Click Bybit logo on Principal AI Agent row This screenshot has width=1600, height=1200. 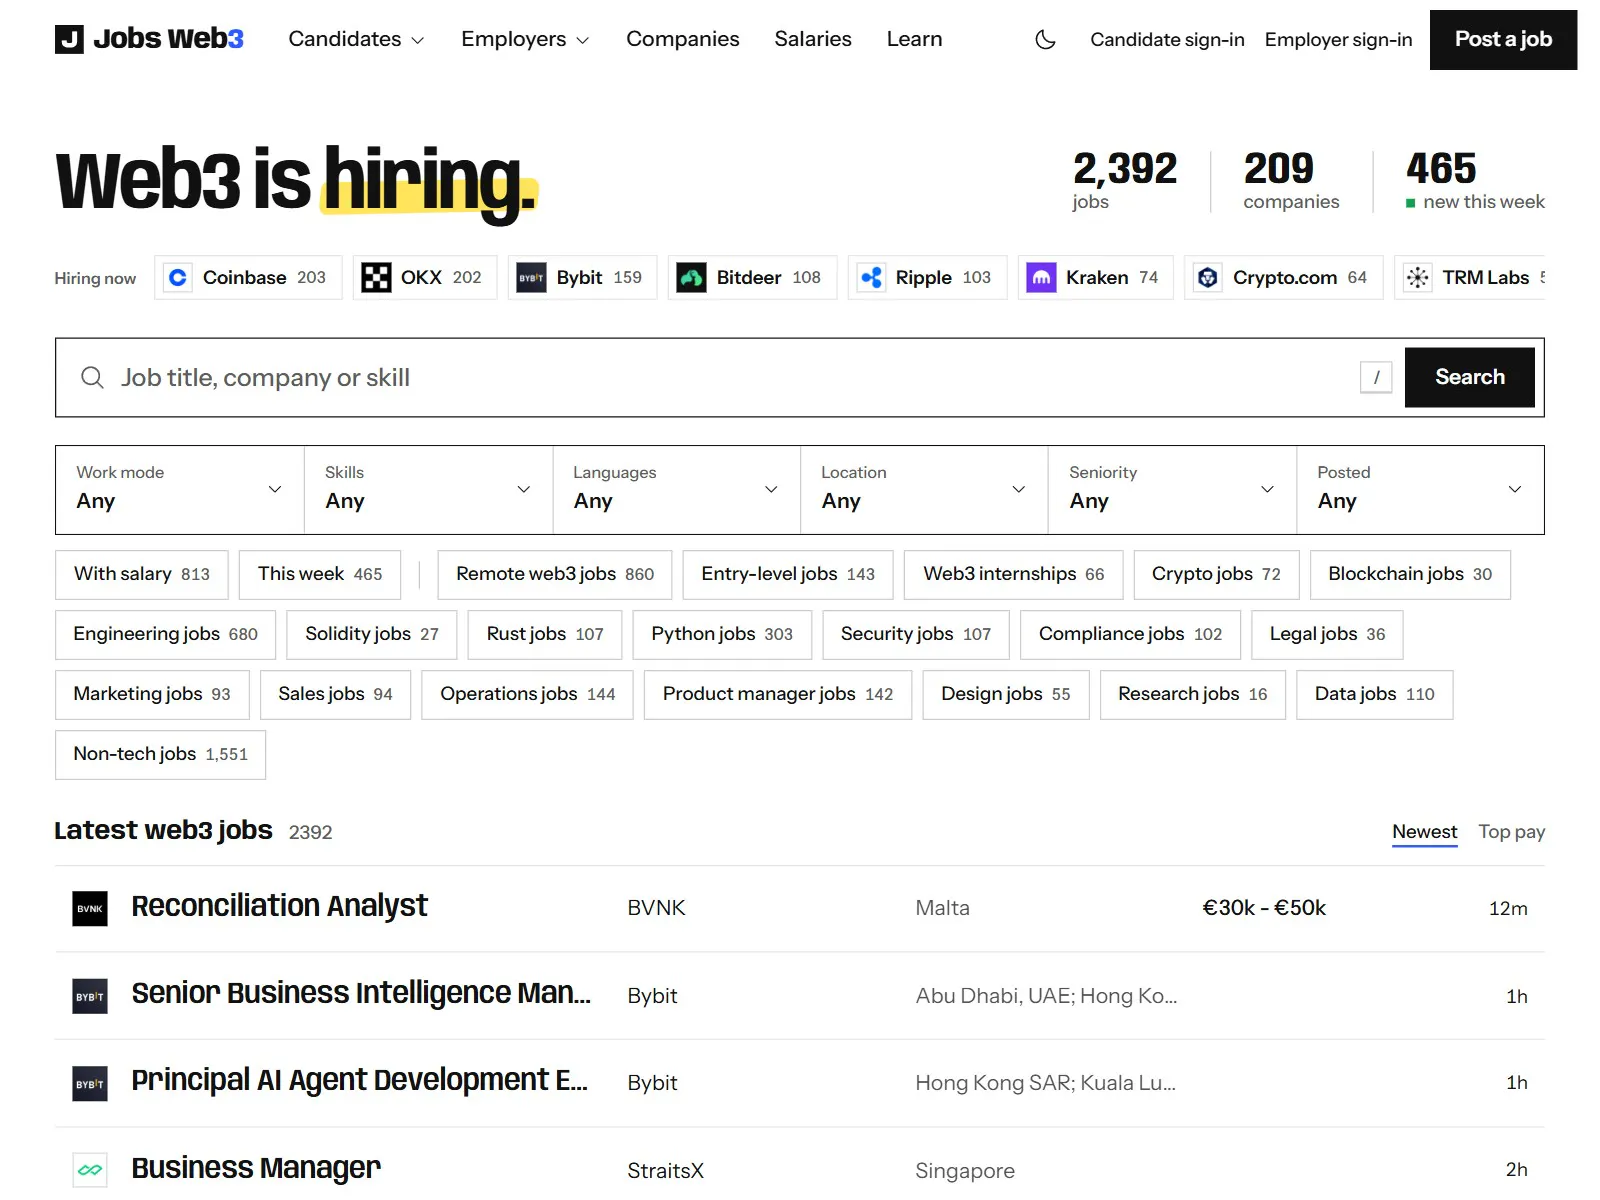[90, 1083]
